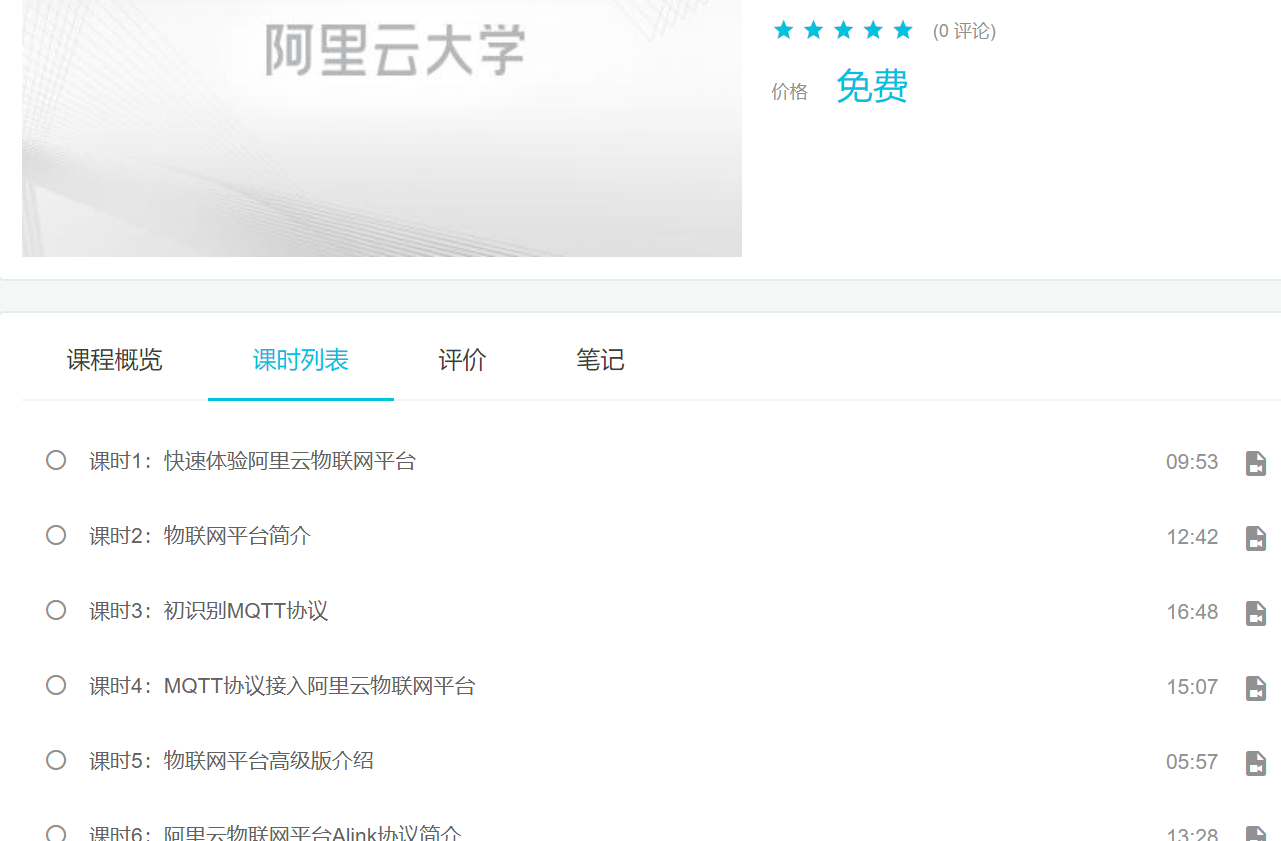Switch to the 课时列表 tab
Viewport: 1281px width, 841px height.
(x=301, y=360)
